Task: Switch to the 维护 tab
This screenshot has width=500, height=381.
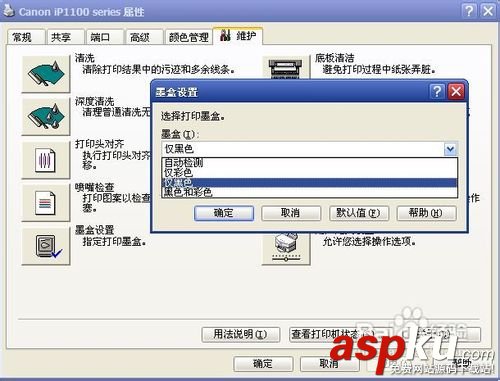Action: pyautogui.click(x=238, y=36)
